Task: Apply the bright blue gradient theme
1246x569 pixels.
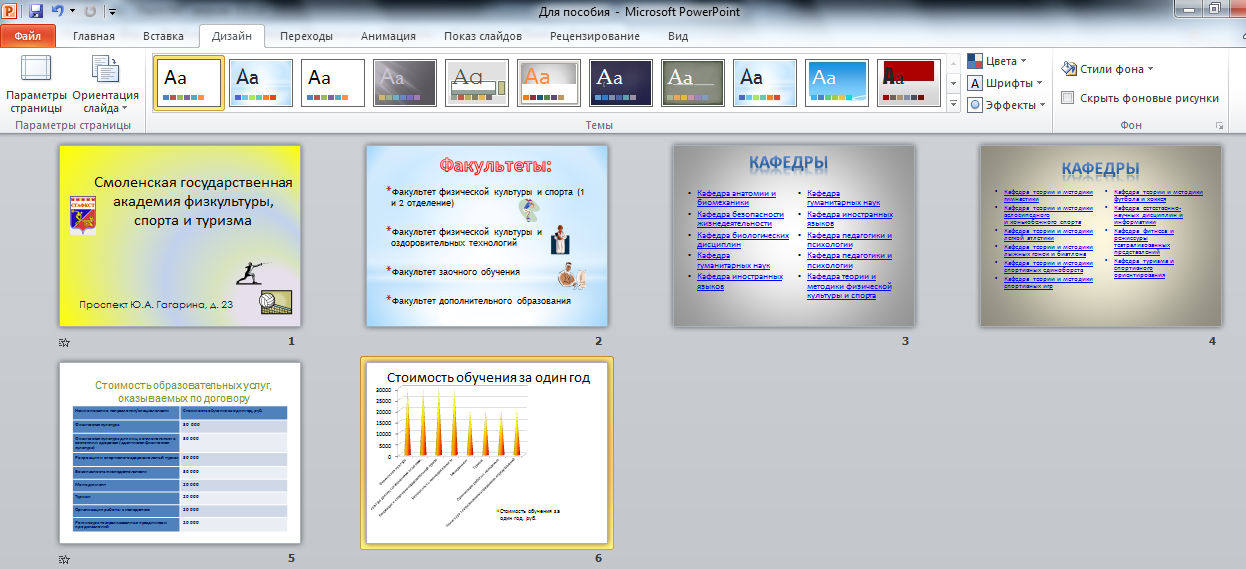Action: point(837,82)
